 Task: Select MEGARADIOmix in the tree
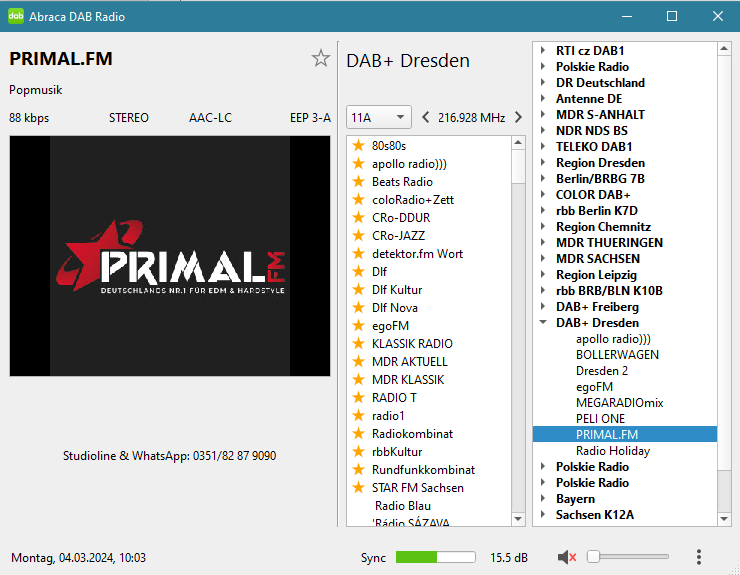click(x=619, y=403)
